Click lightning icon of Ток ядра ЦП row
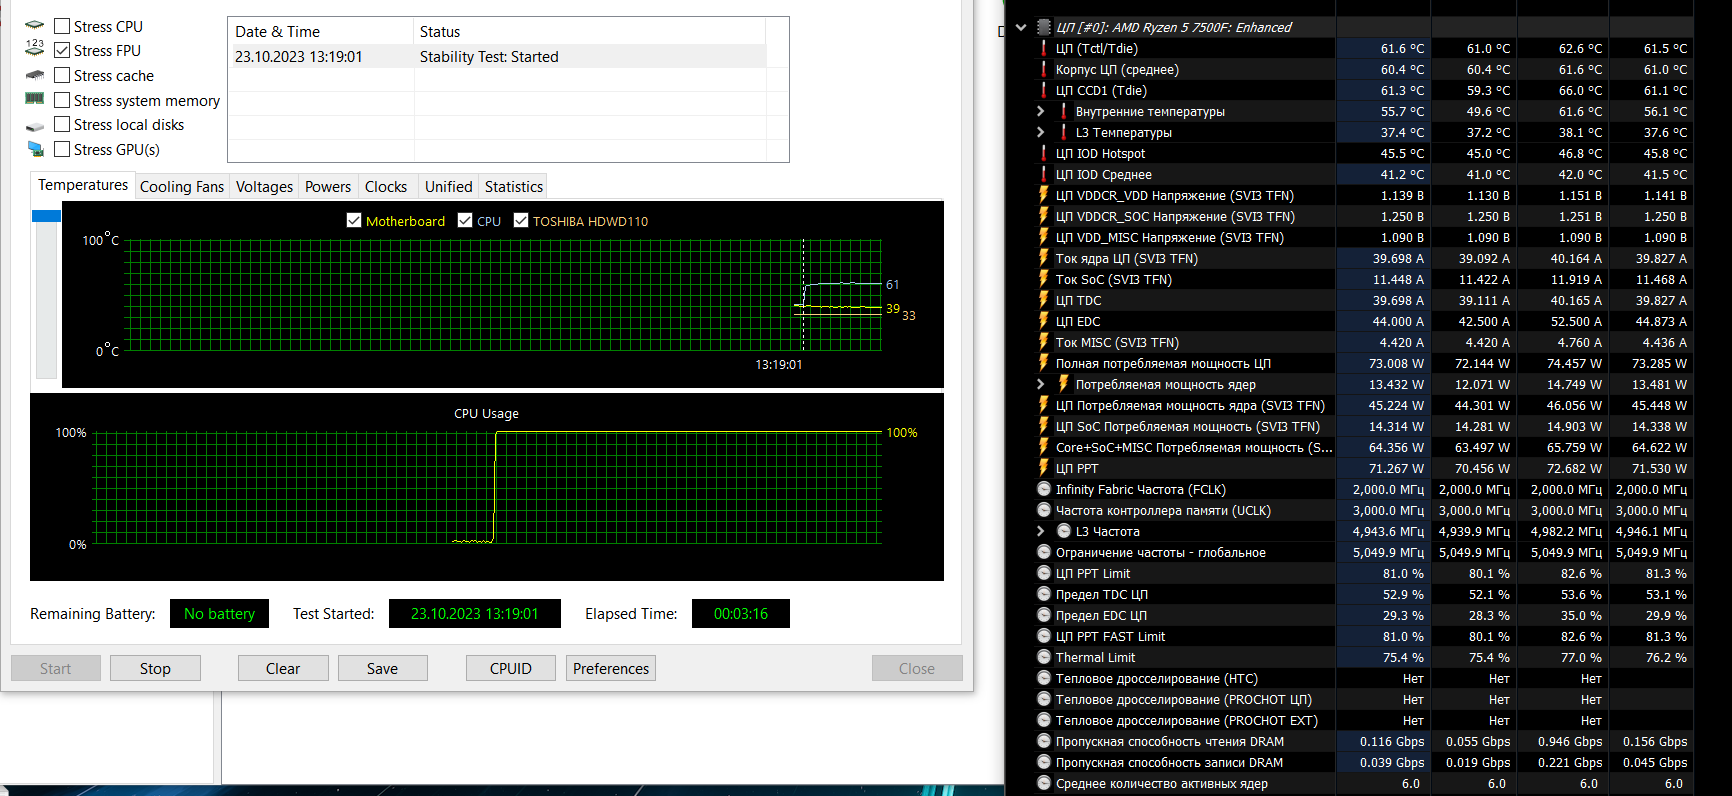1732x796 pixels. [1044, 258]
